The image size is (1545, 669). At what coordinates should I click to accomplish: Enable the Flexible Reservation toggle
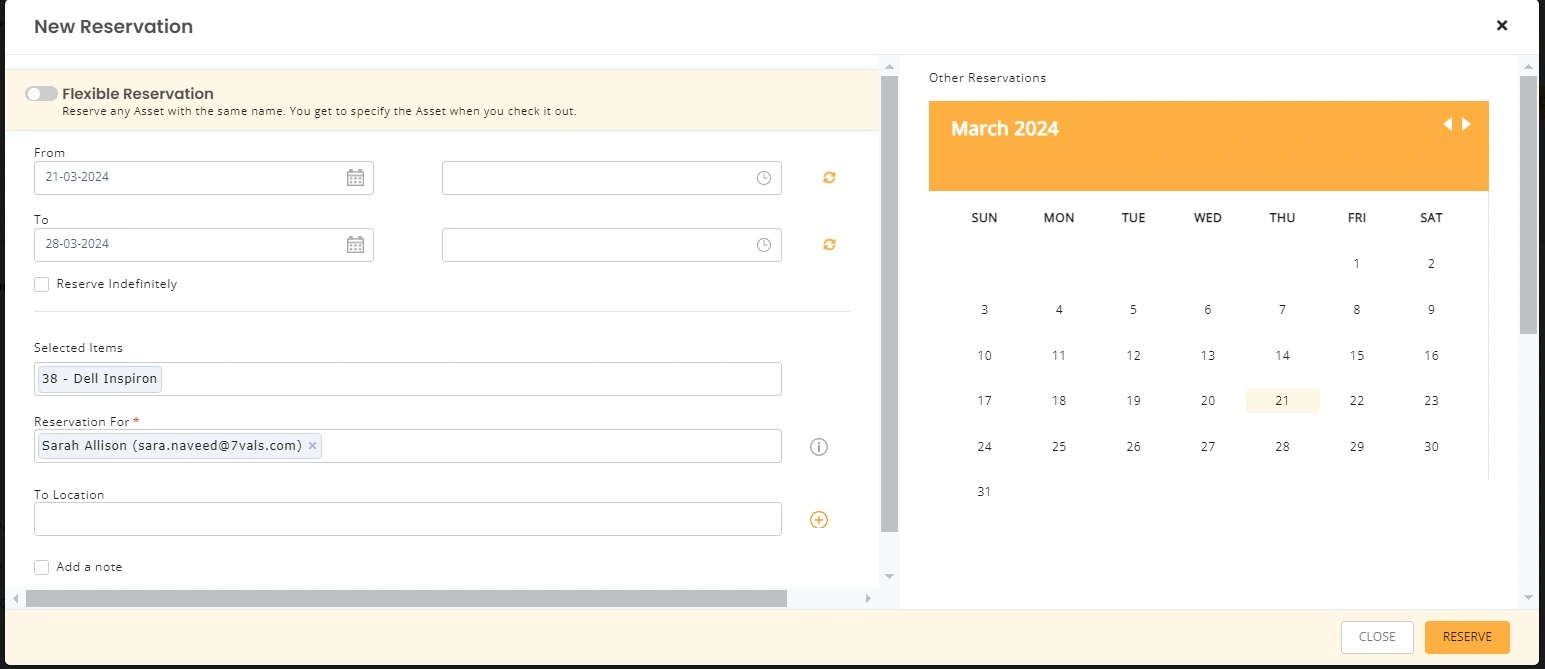pyautogui.click(x=41, y=93)
